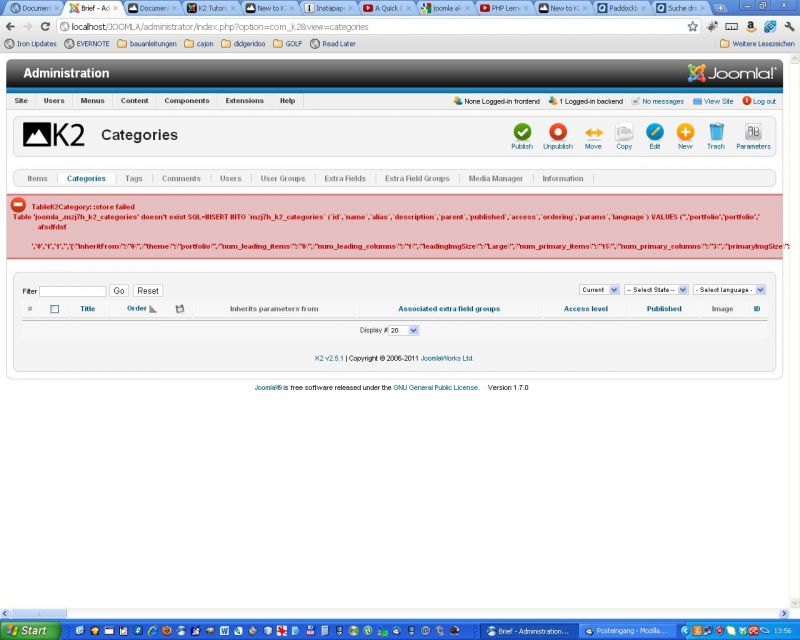Viewport: 800px width, 640px height.
Task: Click the browser wrench settings icon
Action: 789,27
